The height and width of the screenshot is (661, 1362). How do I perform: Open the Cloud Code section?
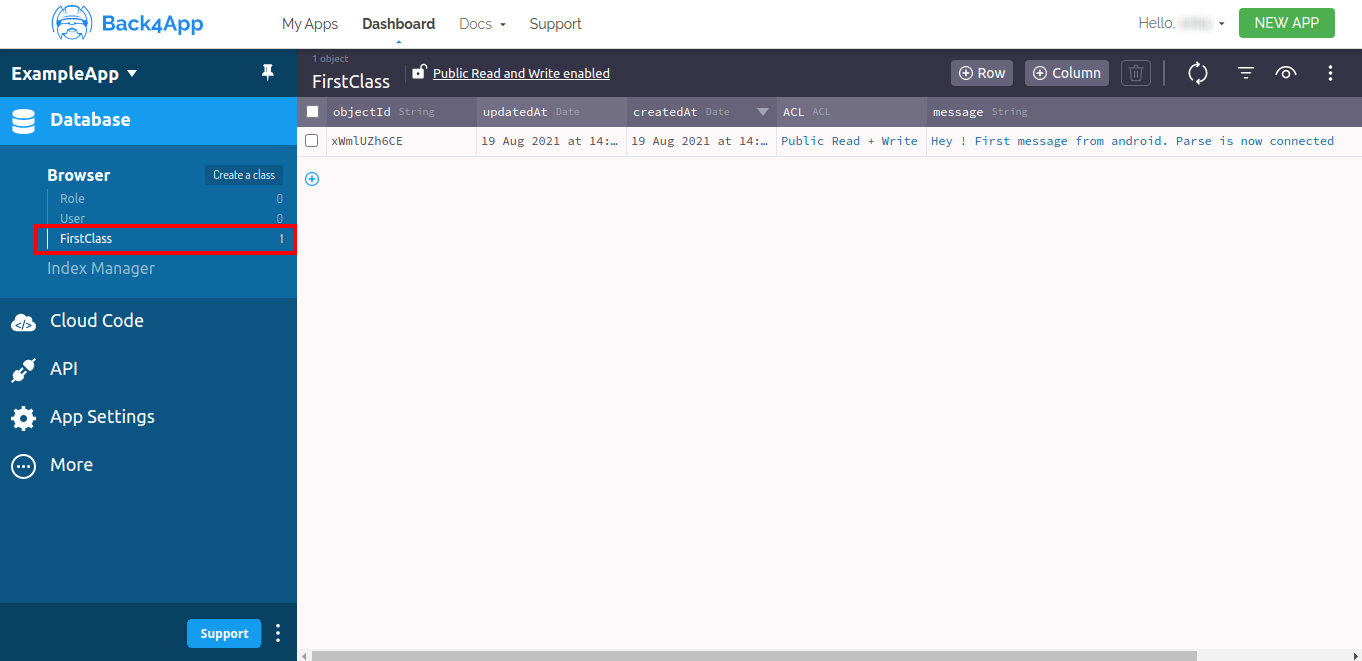97,321
